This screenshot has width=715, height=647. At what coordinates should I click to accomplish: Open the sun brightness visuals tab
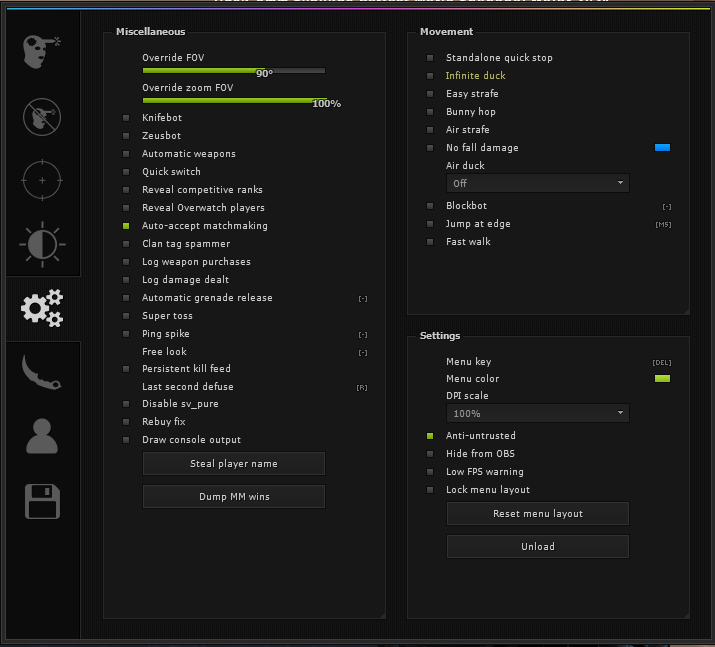(x=42, y=244)
